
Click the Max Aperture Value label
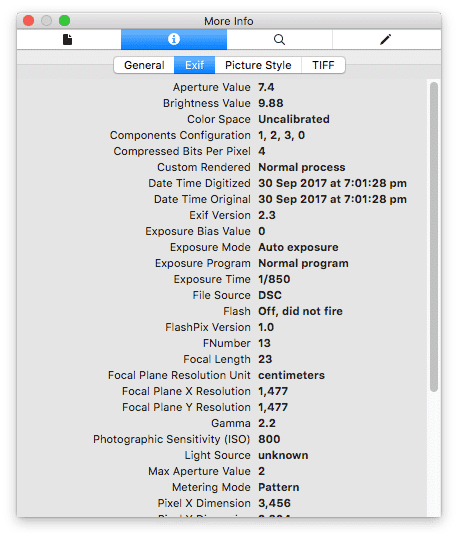[x=199, y=471]
